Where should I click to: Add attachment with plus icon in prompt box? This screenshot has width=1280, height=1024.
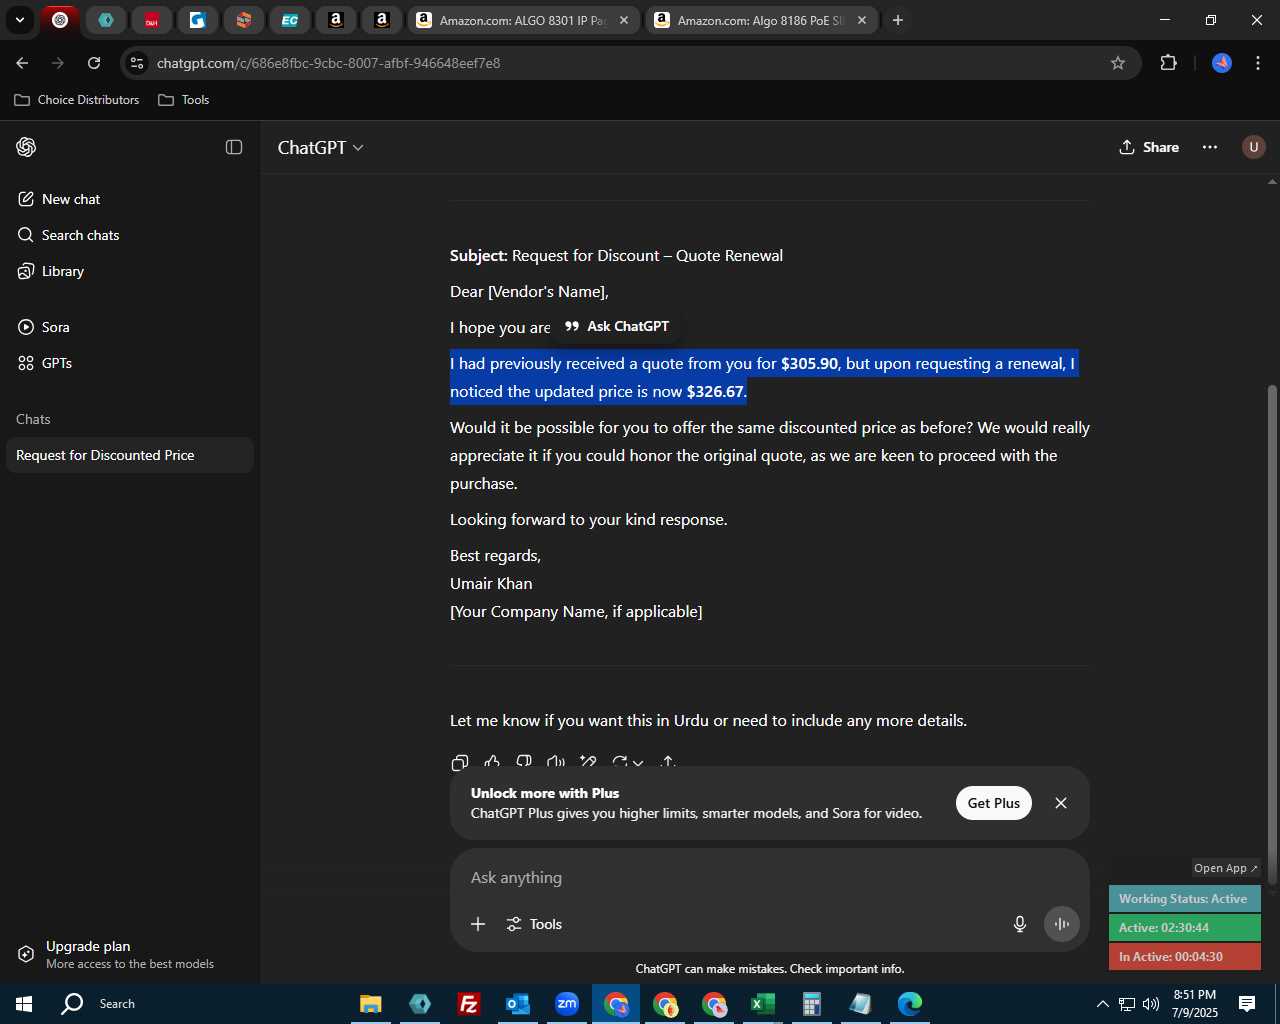pyautogui.click(x=478, y=924)
